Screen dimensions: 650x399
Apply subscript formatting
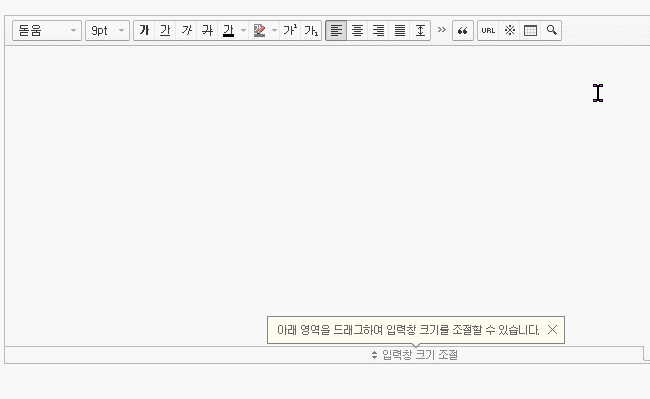311,31
